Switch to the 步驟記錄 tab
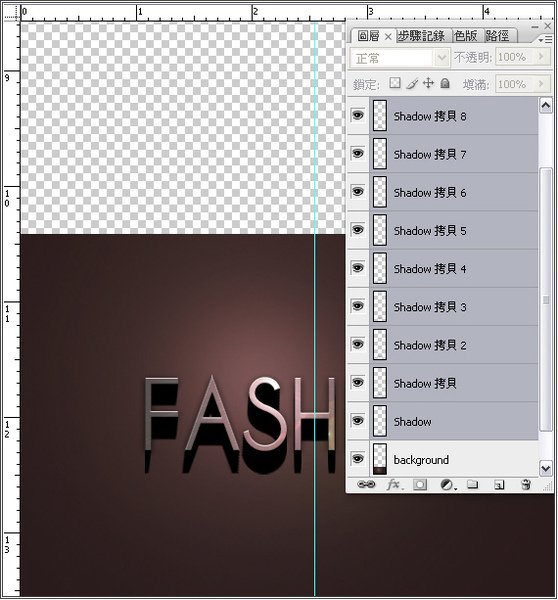Screen dimensions: 558x600 click(421, 36)
